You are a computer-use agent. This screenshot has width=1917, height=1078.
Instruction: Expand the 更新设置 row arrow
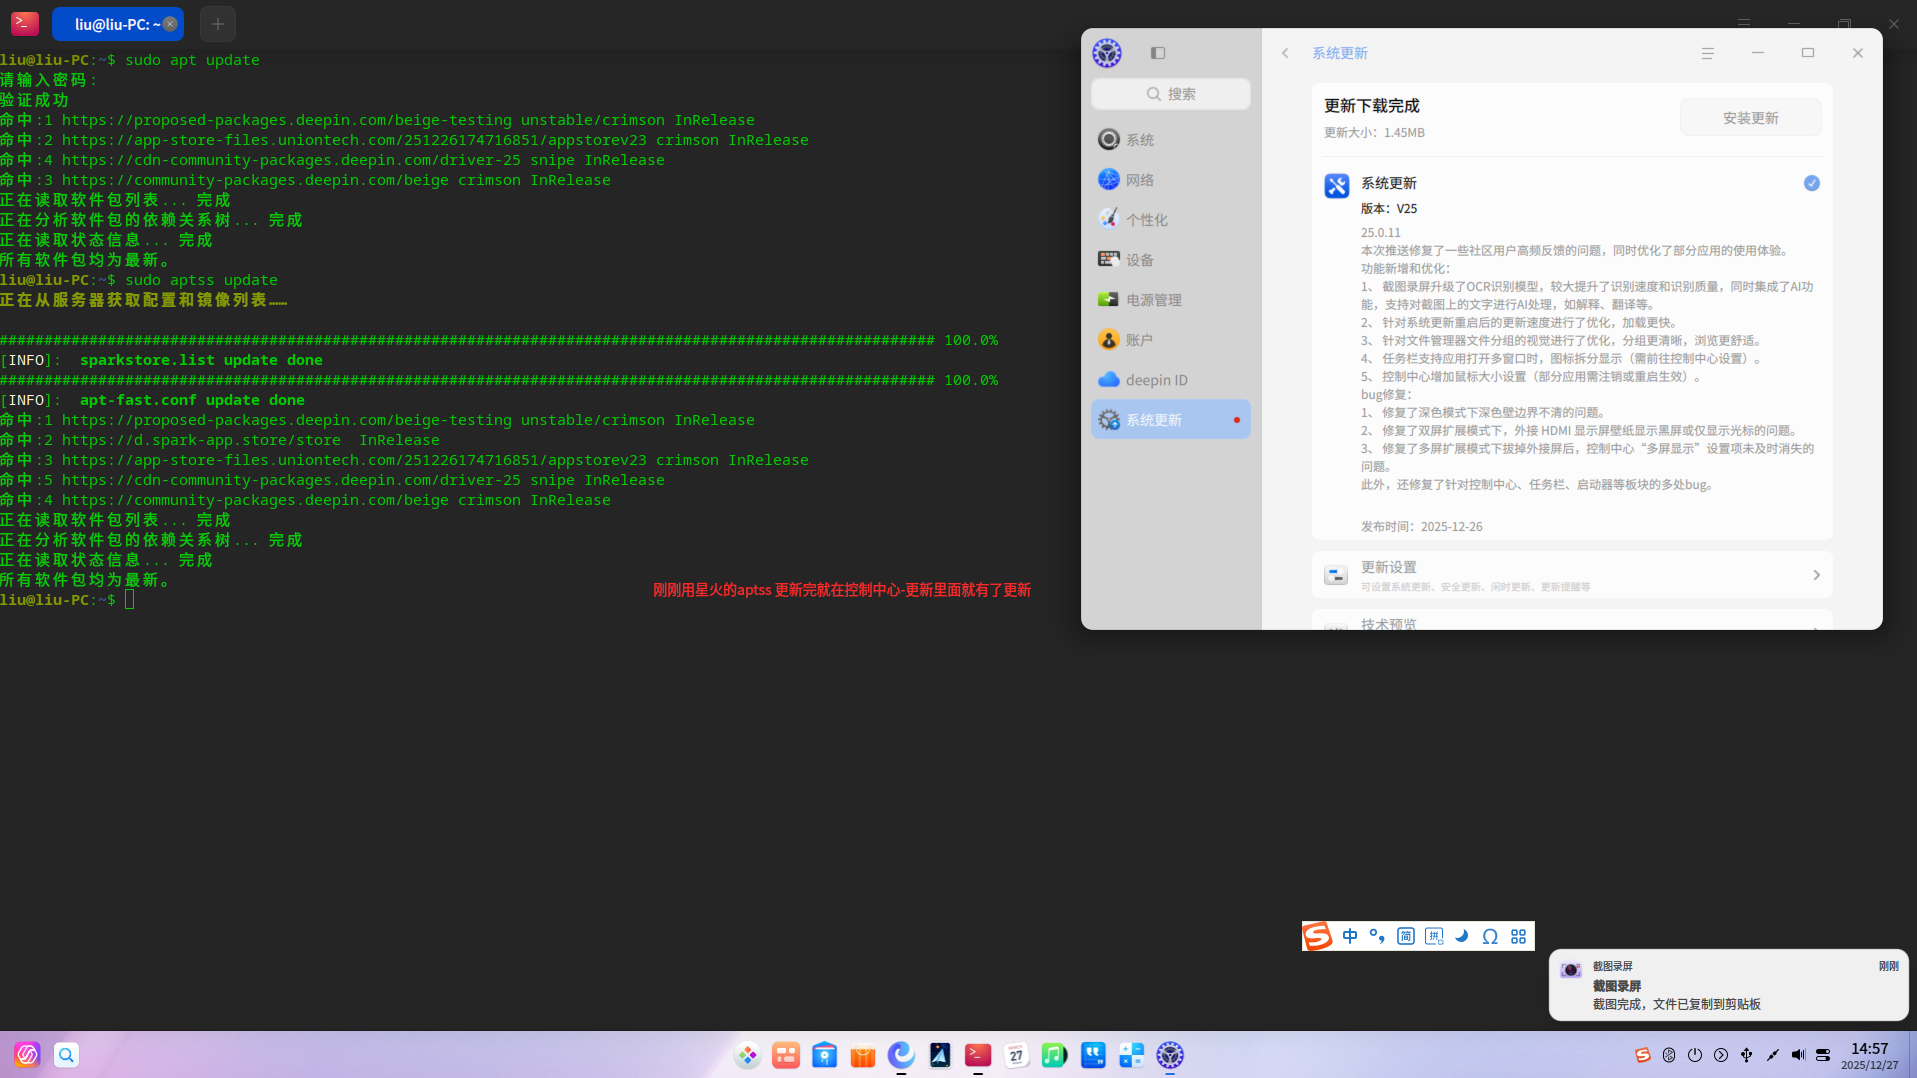point(1816,575)
